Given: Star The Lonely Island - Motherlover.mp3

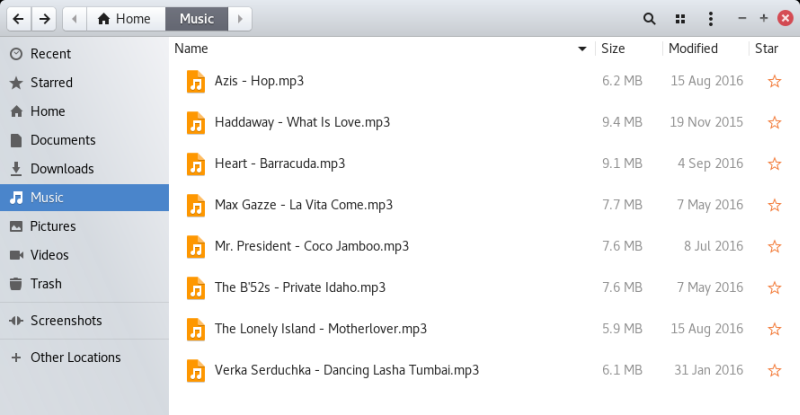Looking at the screenshot, I should pos(774,329).
